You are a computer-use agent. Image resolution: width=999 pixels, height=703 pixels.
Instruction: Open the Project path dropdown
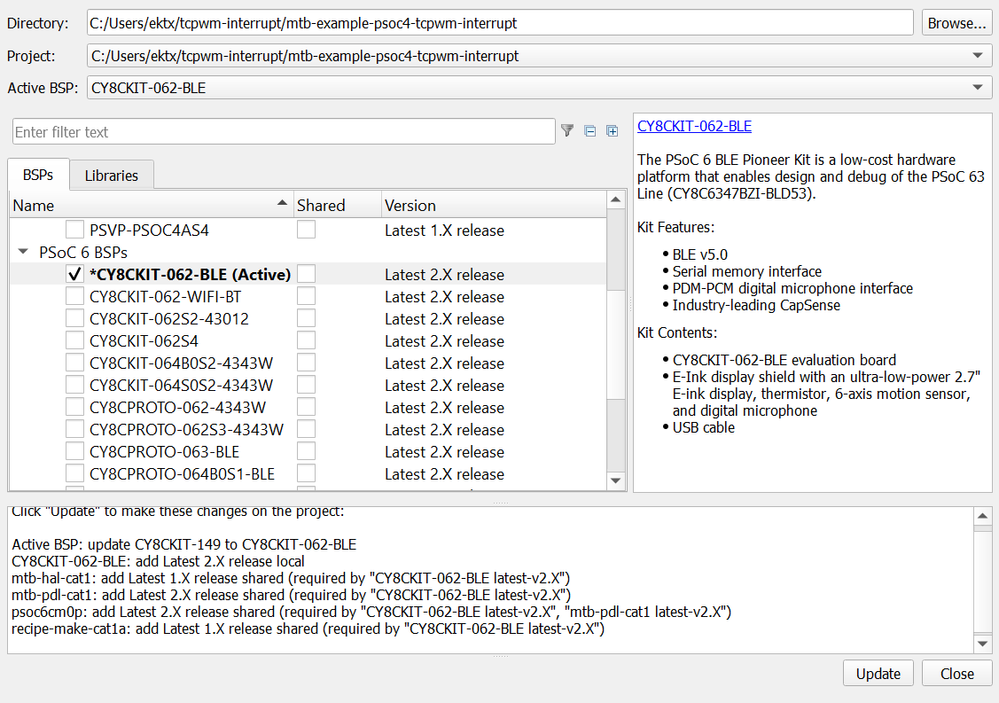pos(977,55)
